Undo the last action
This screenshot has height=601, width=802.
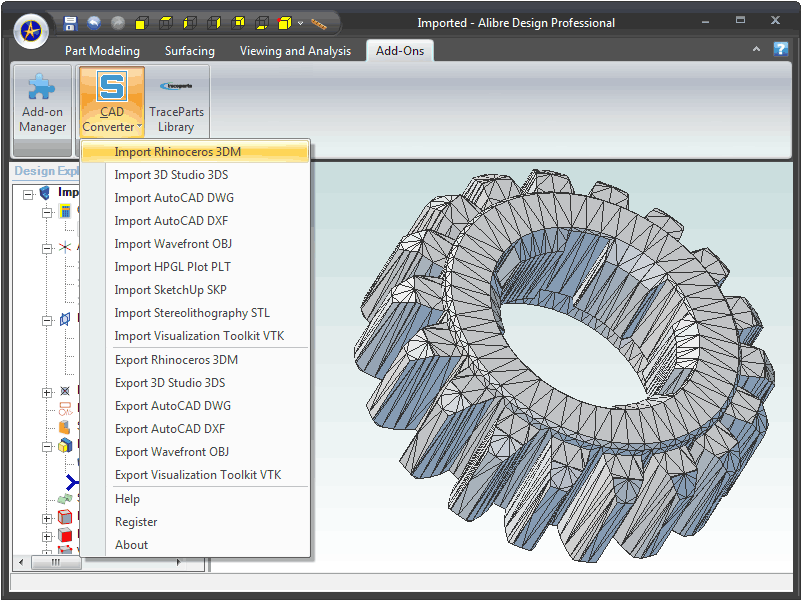94,23
